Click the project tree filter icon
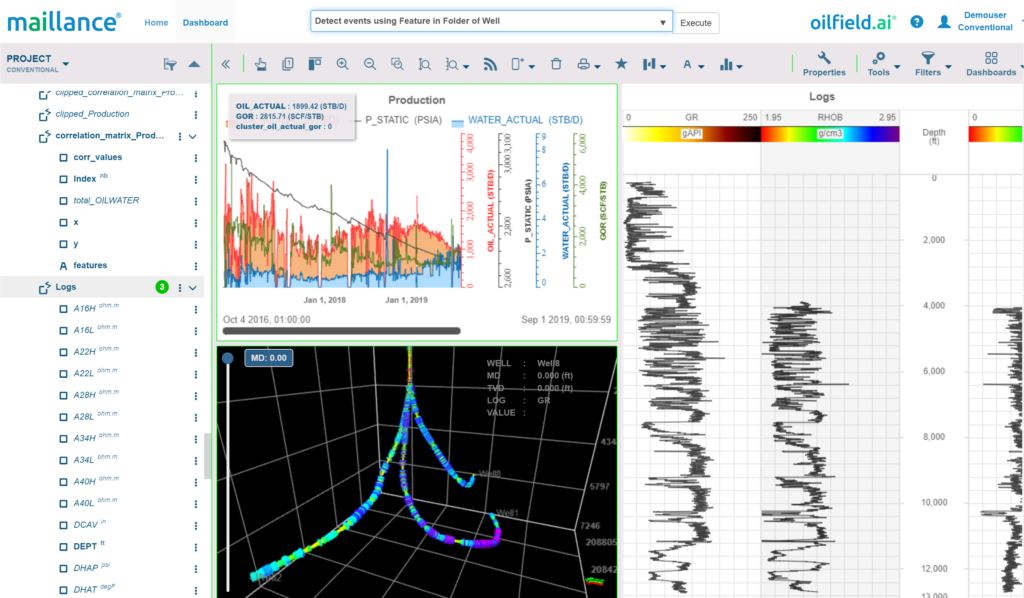 (170, 64)
